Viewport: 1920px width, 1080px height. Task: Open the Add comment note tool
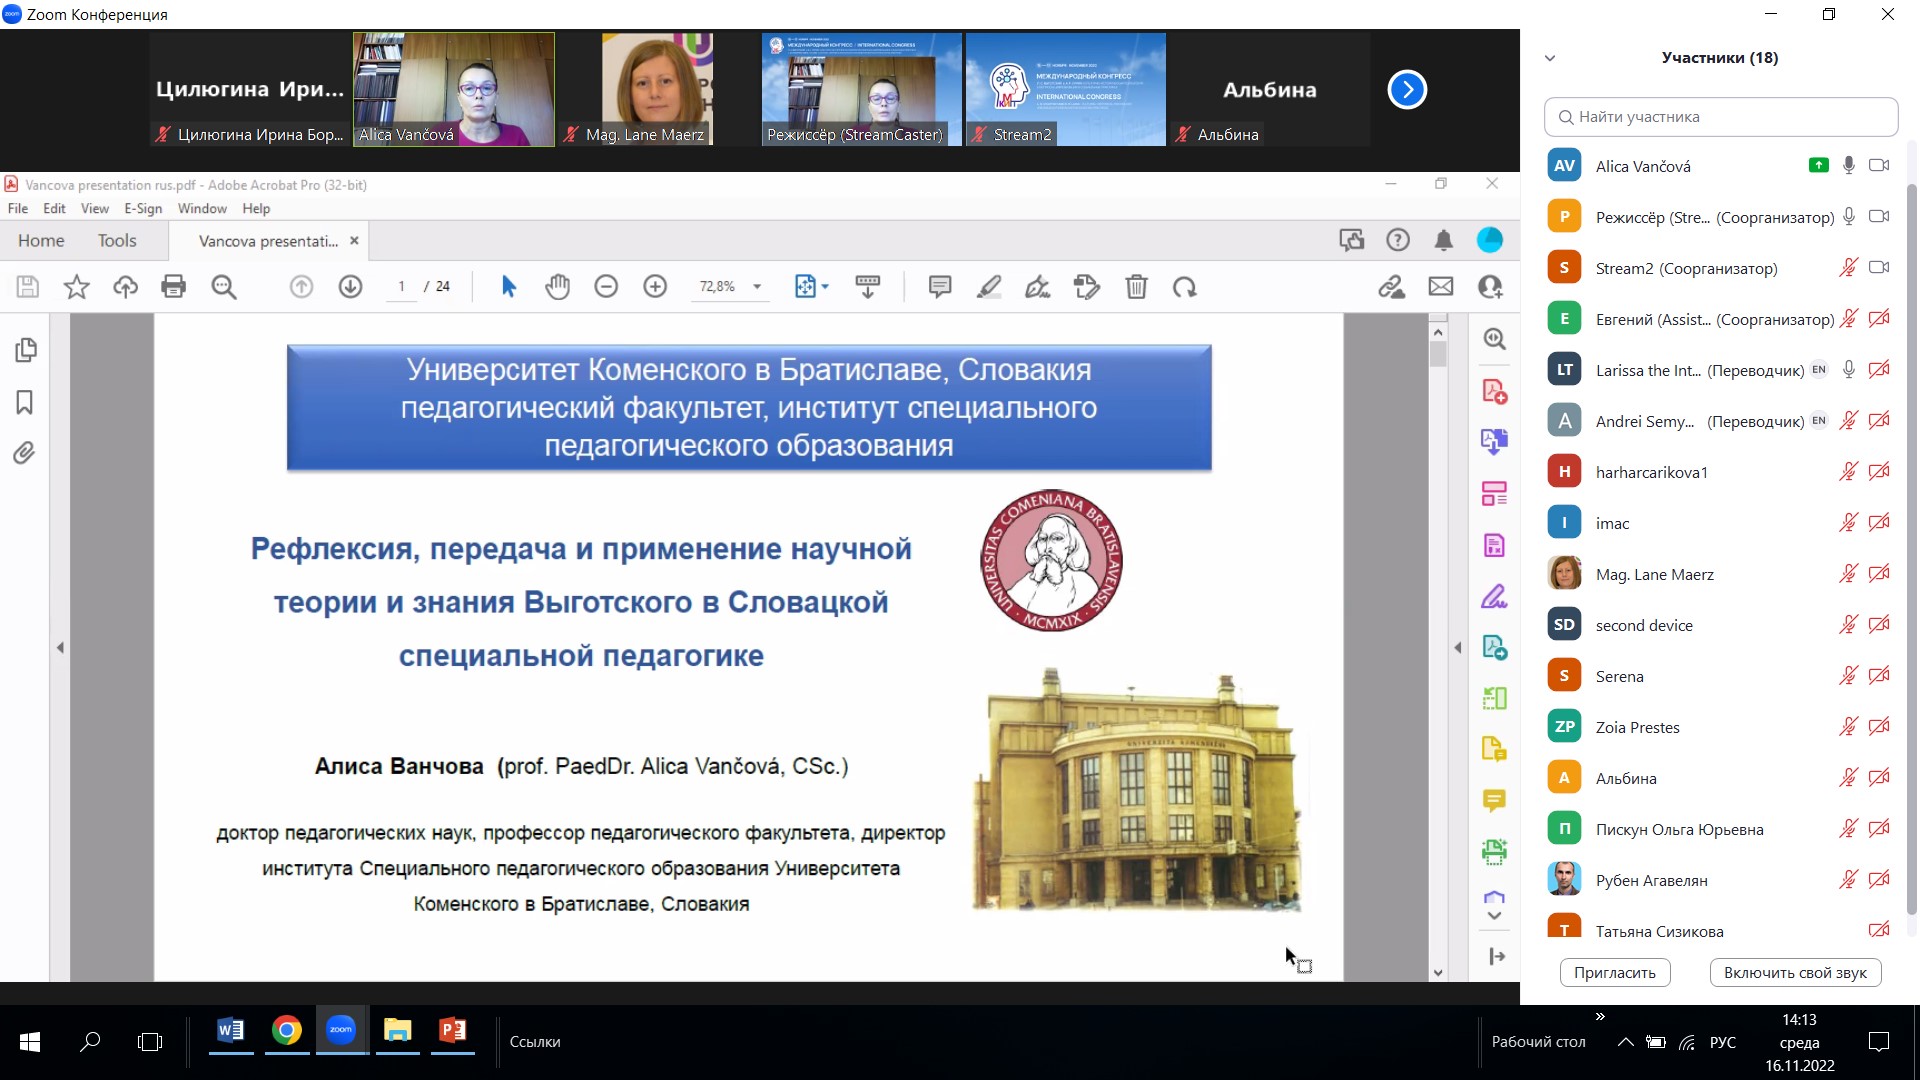click(939, 287)
